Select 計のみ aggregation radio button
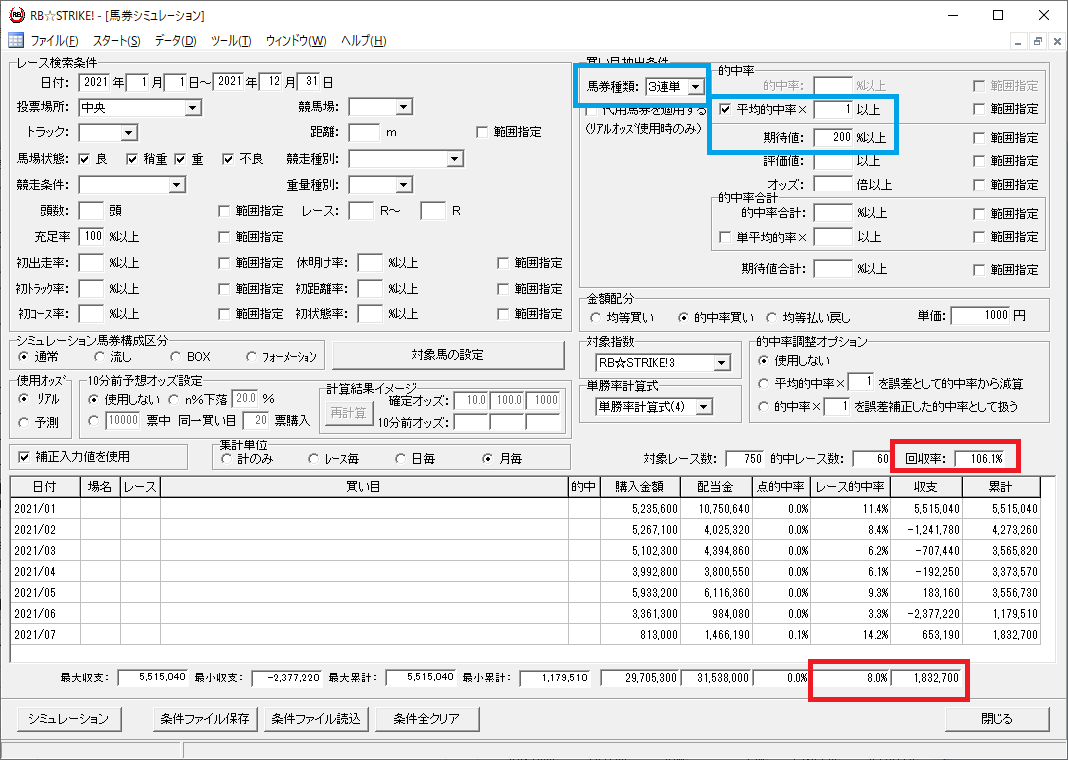 (x=227, y=459)
